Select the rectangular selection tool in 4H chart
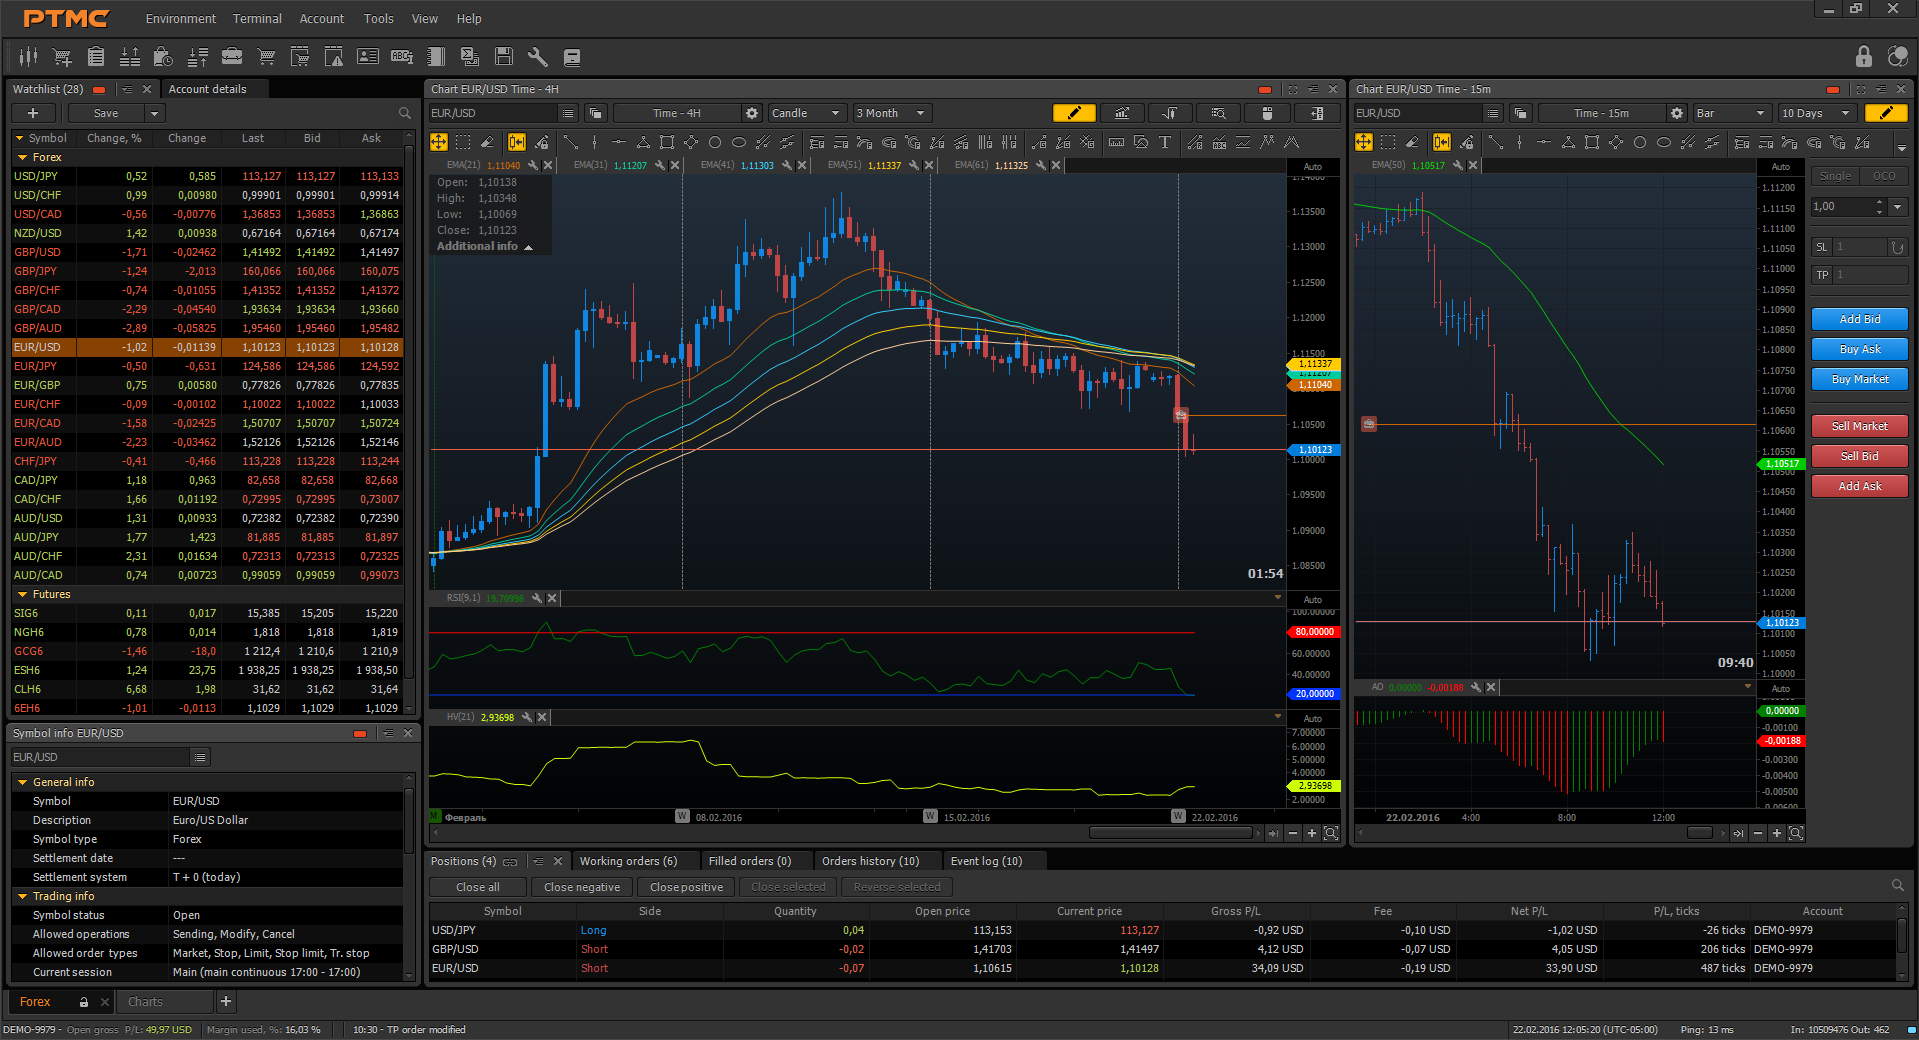The image size is (1919, 1040). 463,142
